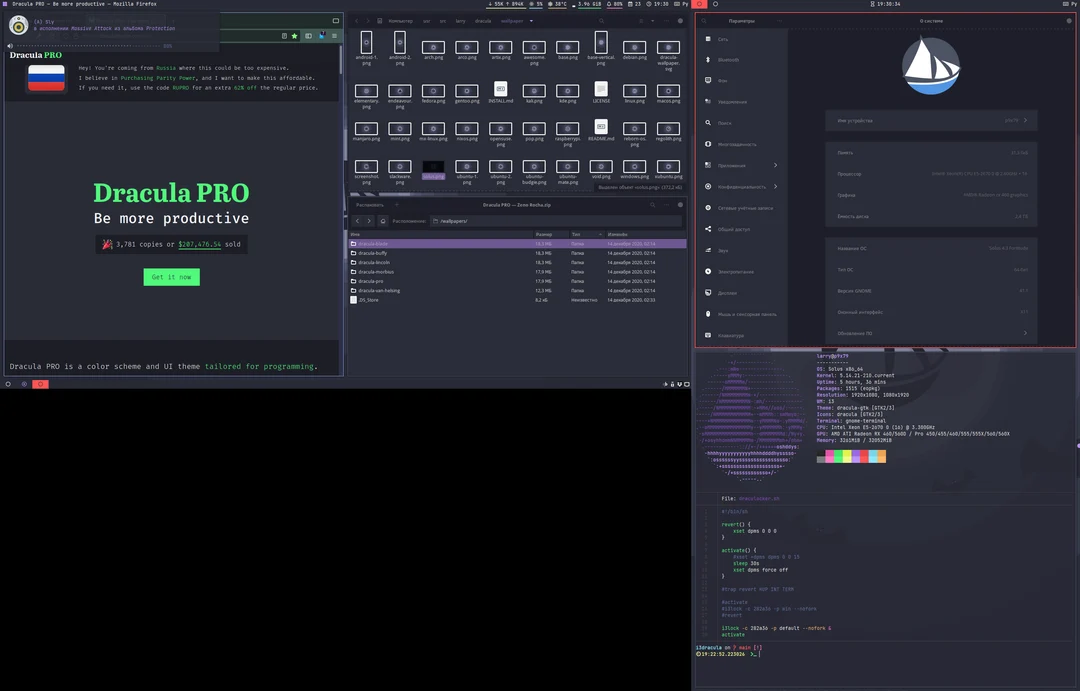Screen dimensions: 1080x691
Task: Select the solus.png thumbnail in the file manager
Action: pyautogui.click(x=434, y=165)
